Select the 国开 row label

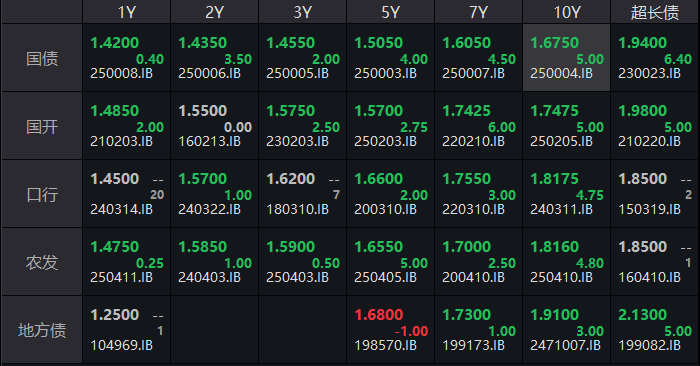[x=42, y=127]
